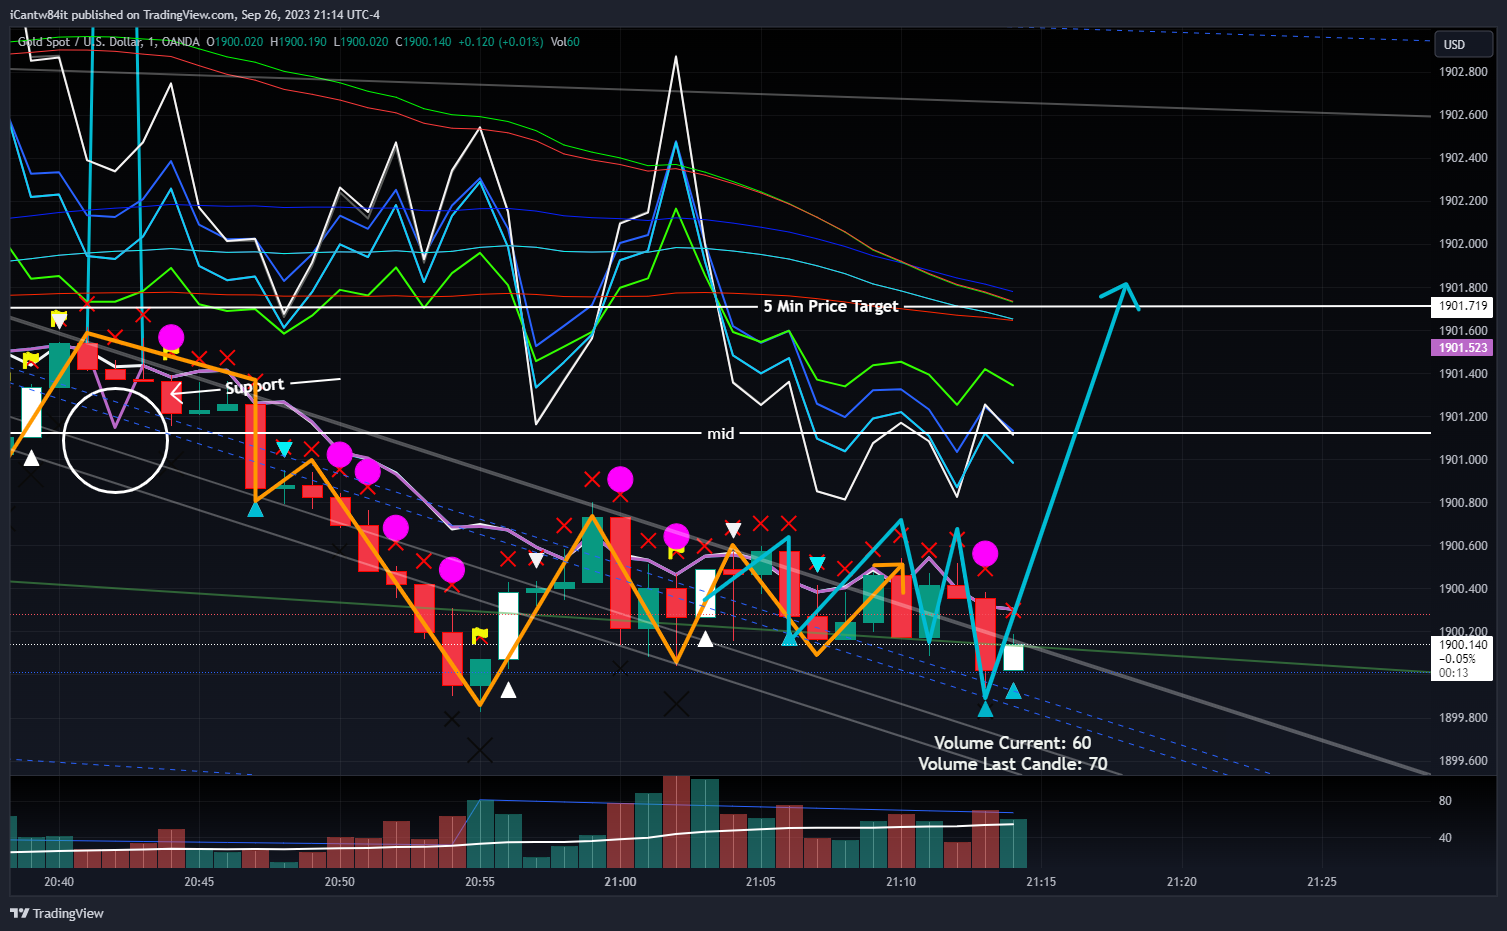
Task: Click the low value L1900.020 in legend
Action: point(361,42)
